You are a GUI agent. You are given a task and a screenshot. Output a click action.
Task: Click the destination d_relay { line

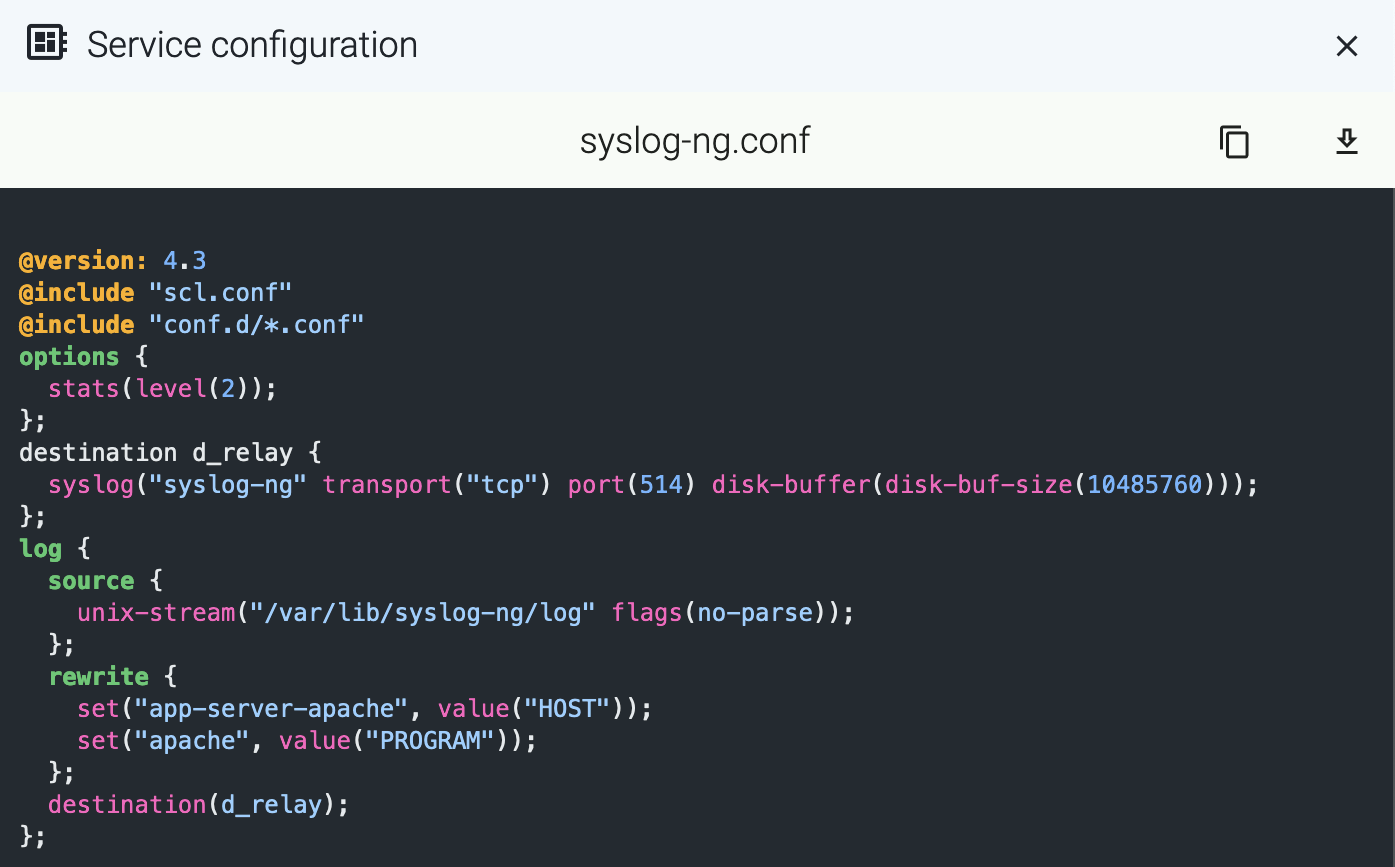170,453
